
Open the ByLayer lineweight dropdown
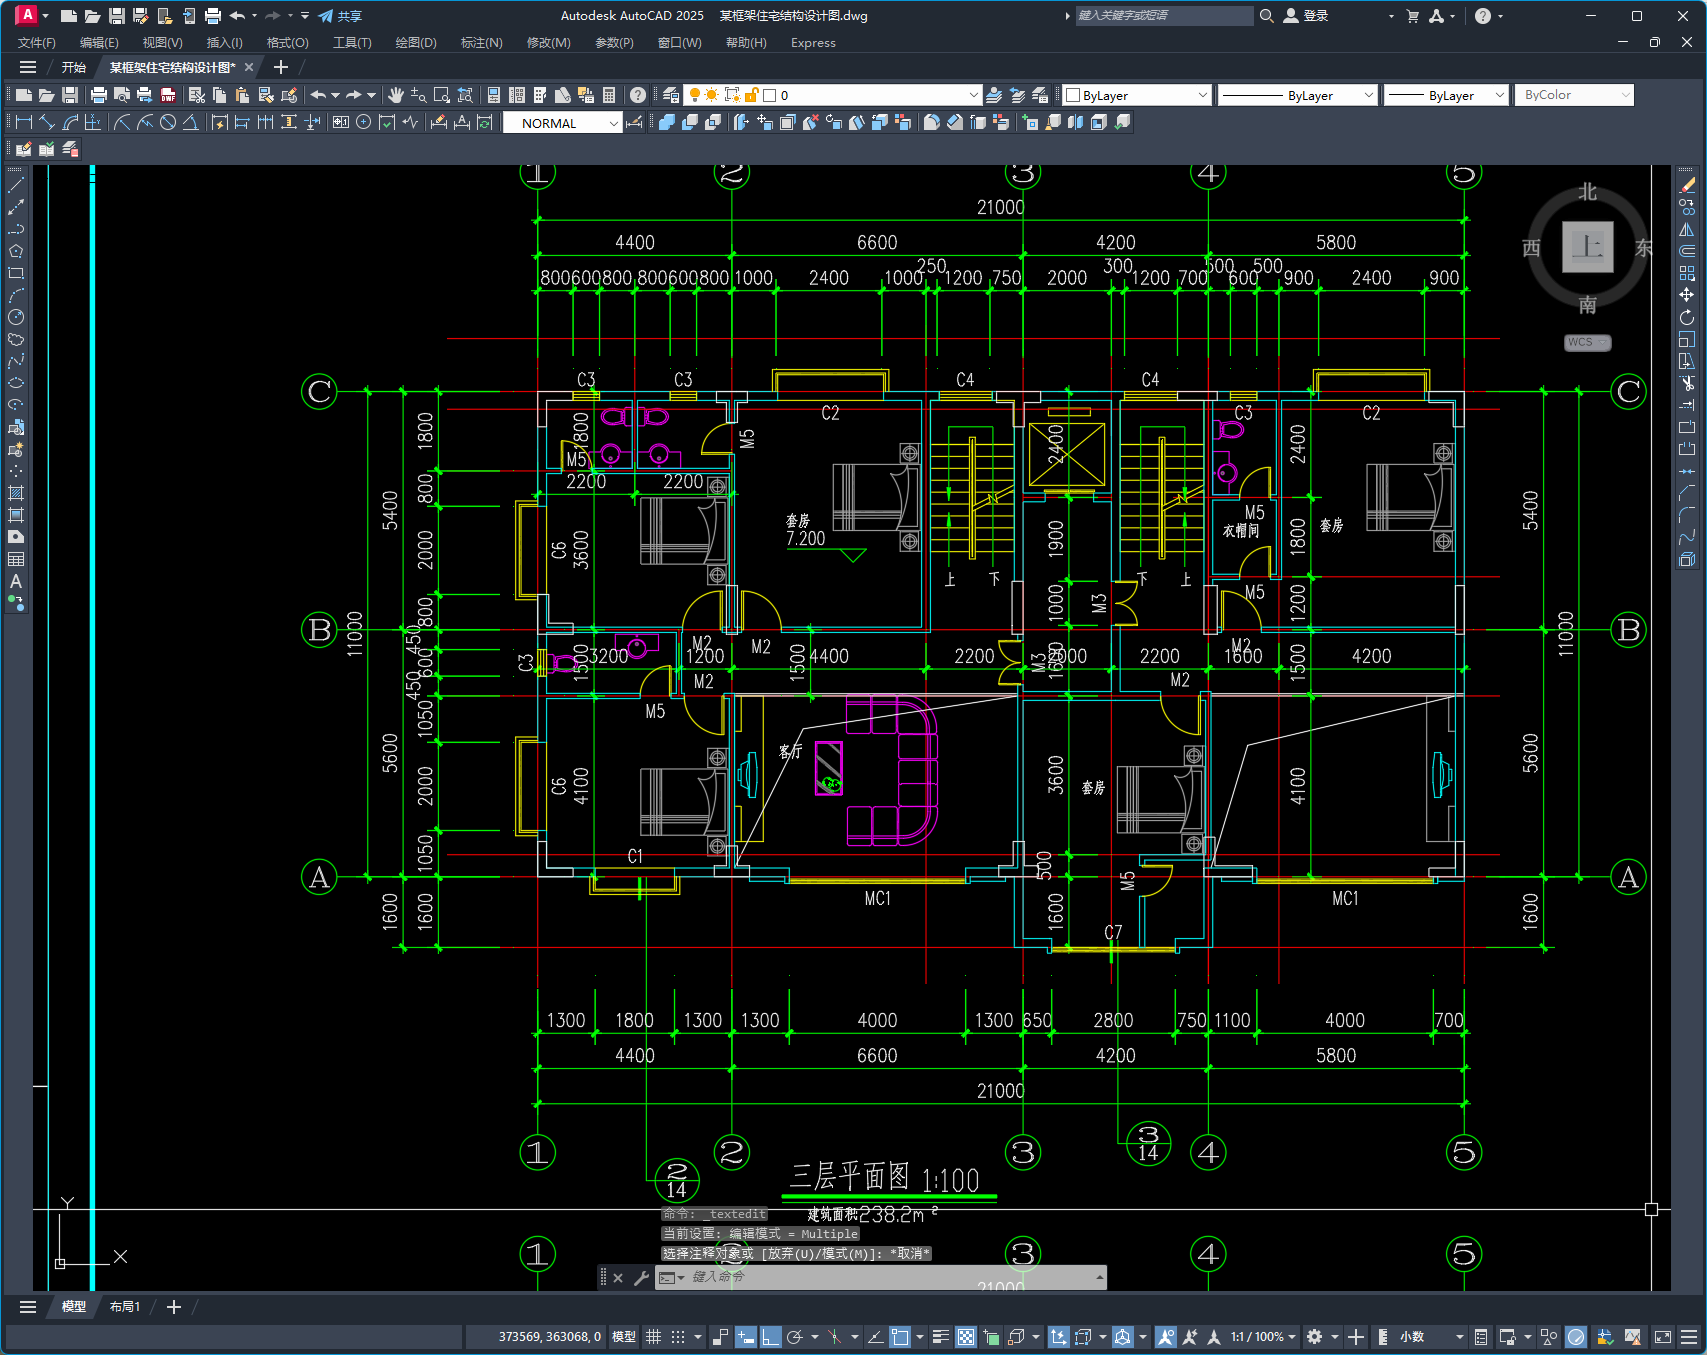coord(1445,95)
